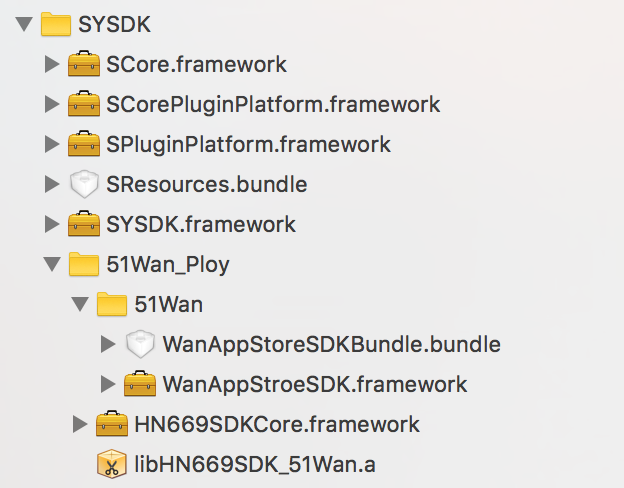
Task: Click the SResources.bundle white brick icon
Action: pyautogui.click(x=84, y=184)
